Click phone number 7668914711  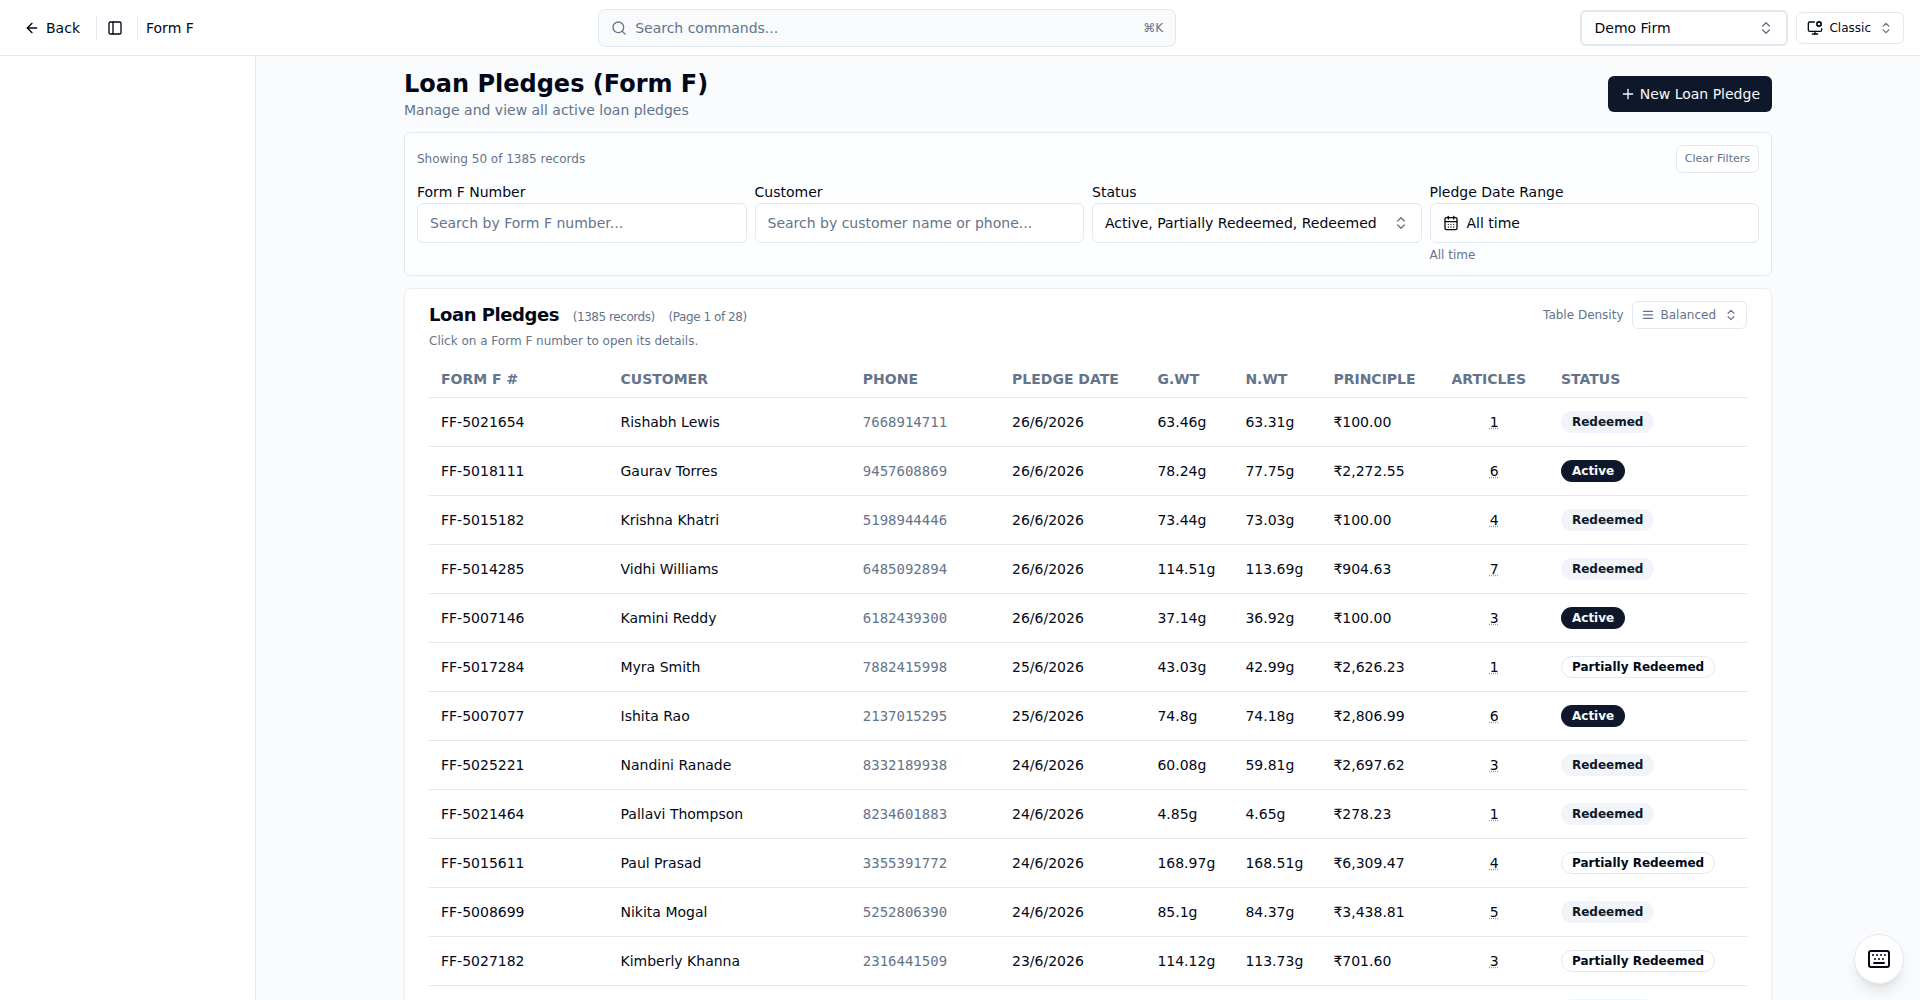[x=905, y=422]
